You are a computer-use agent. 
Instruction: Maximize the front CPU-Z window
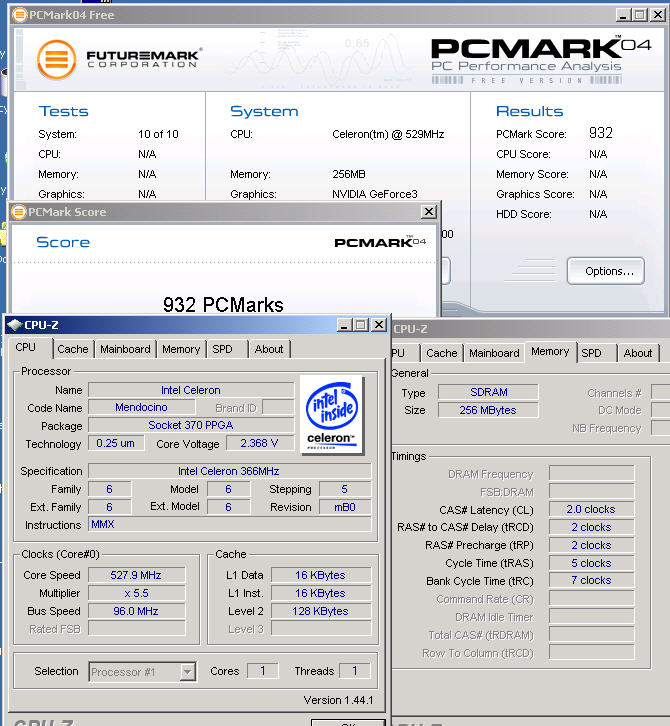tap(361, 325)
